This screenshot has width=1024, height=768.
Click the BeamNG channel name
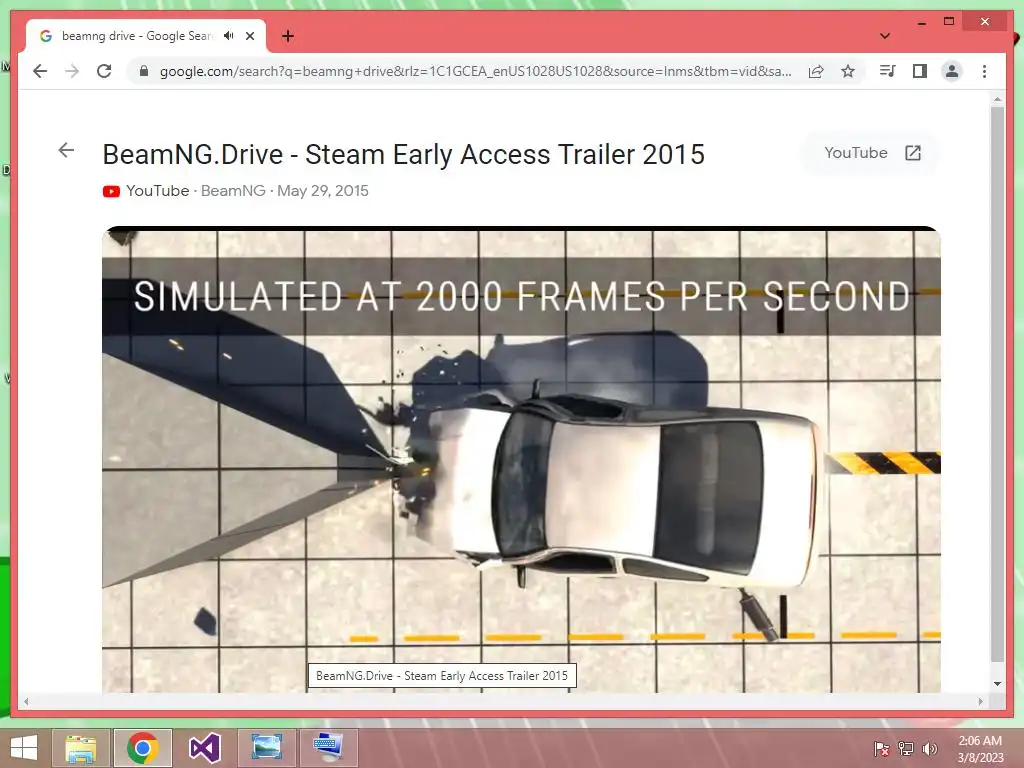tap(233, 191)
